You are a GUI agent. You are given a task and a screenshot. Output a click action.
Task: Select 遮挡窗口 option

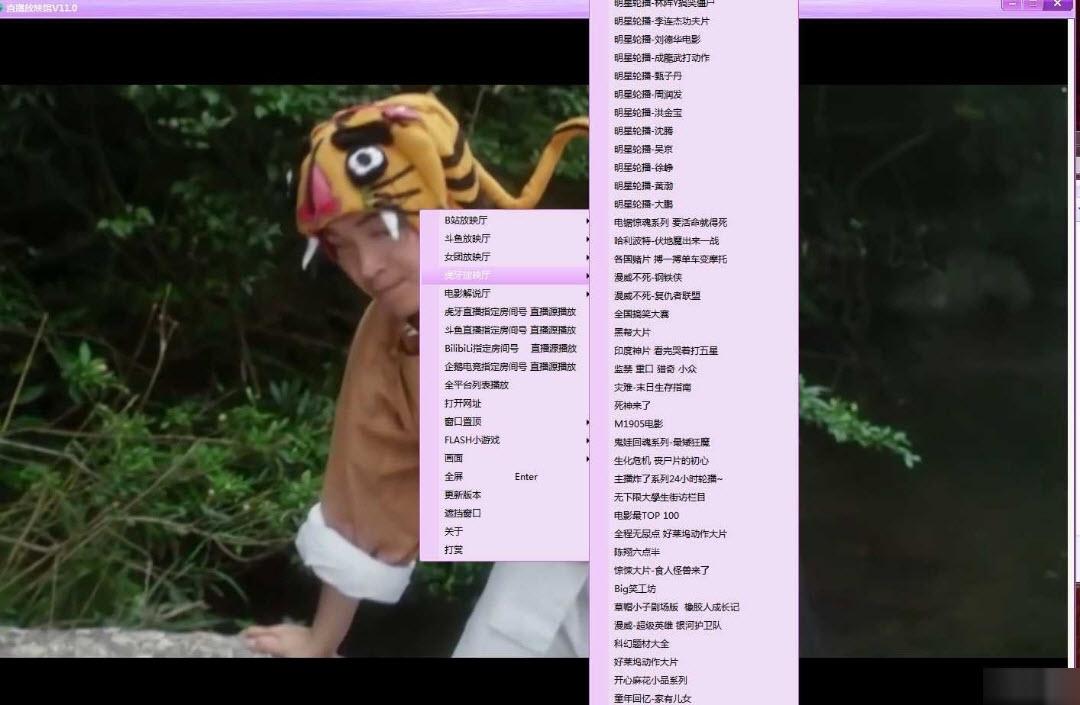click(x=505, y=513)
